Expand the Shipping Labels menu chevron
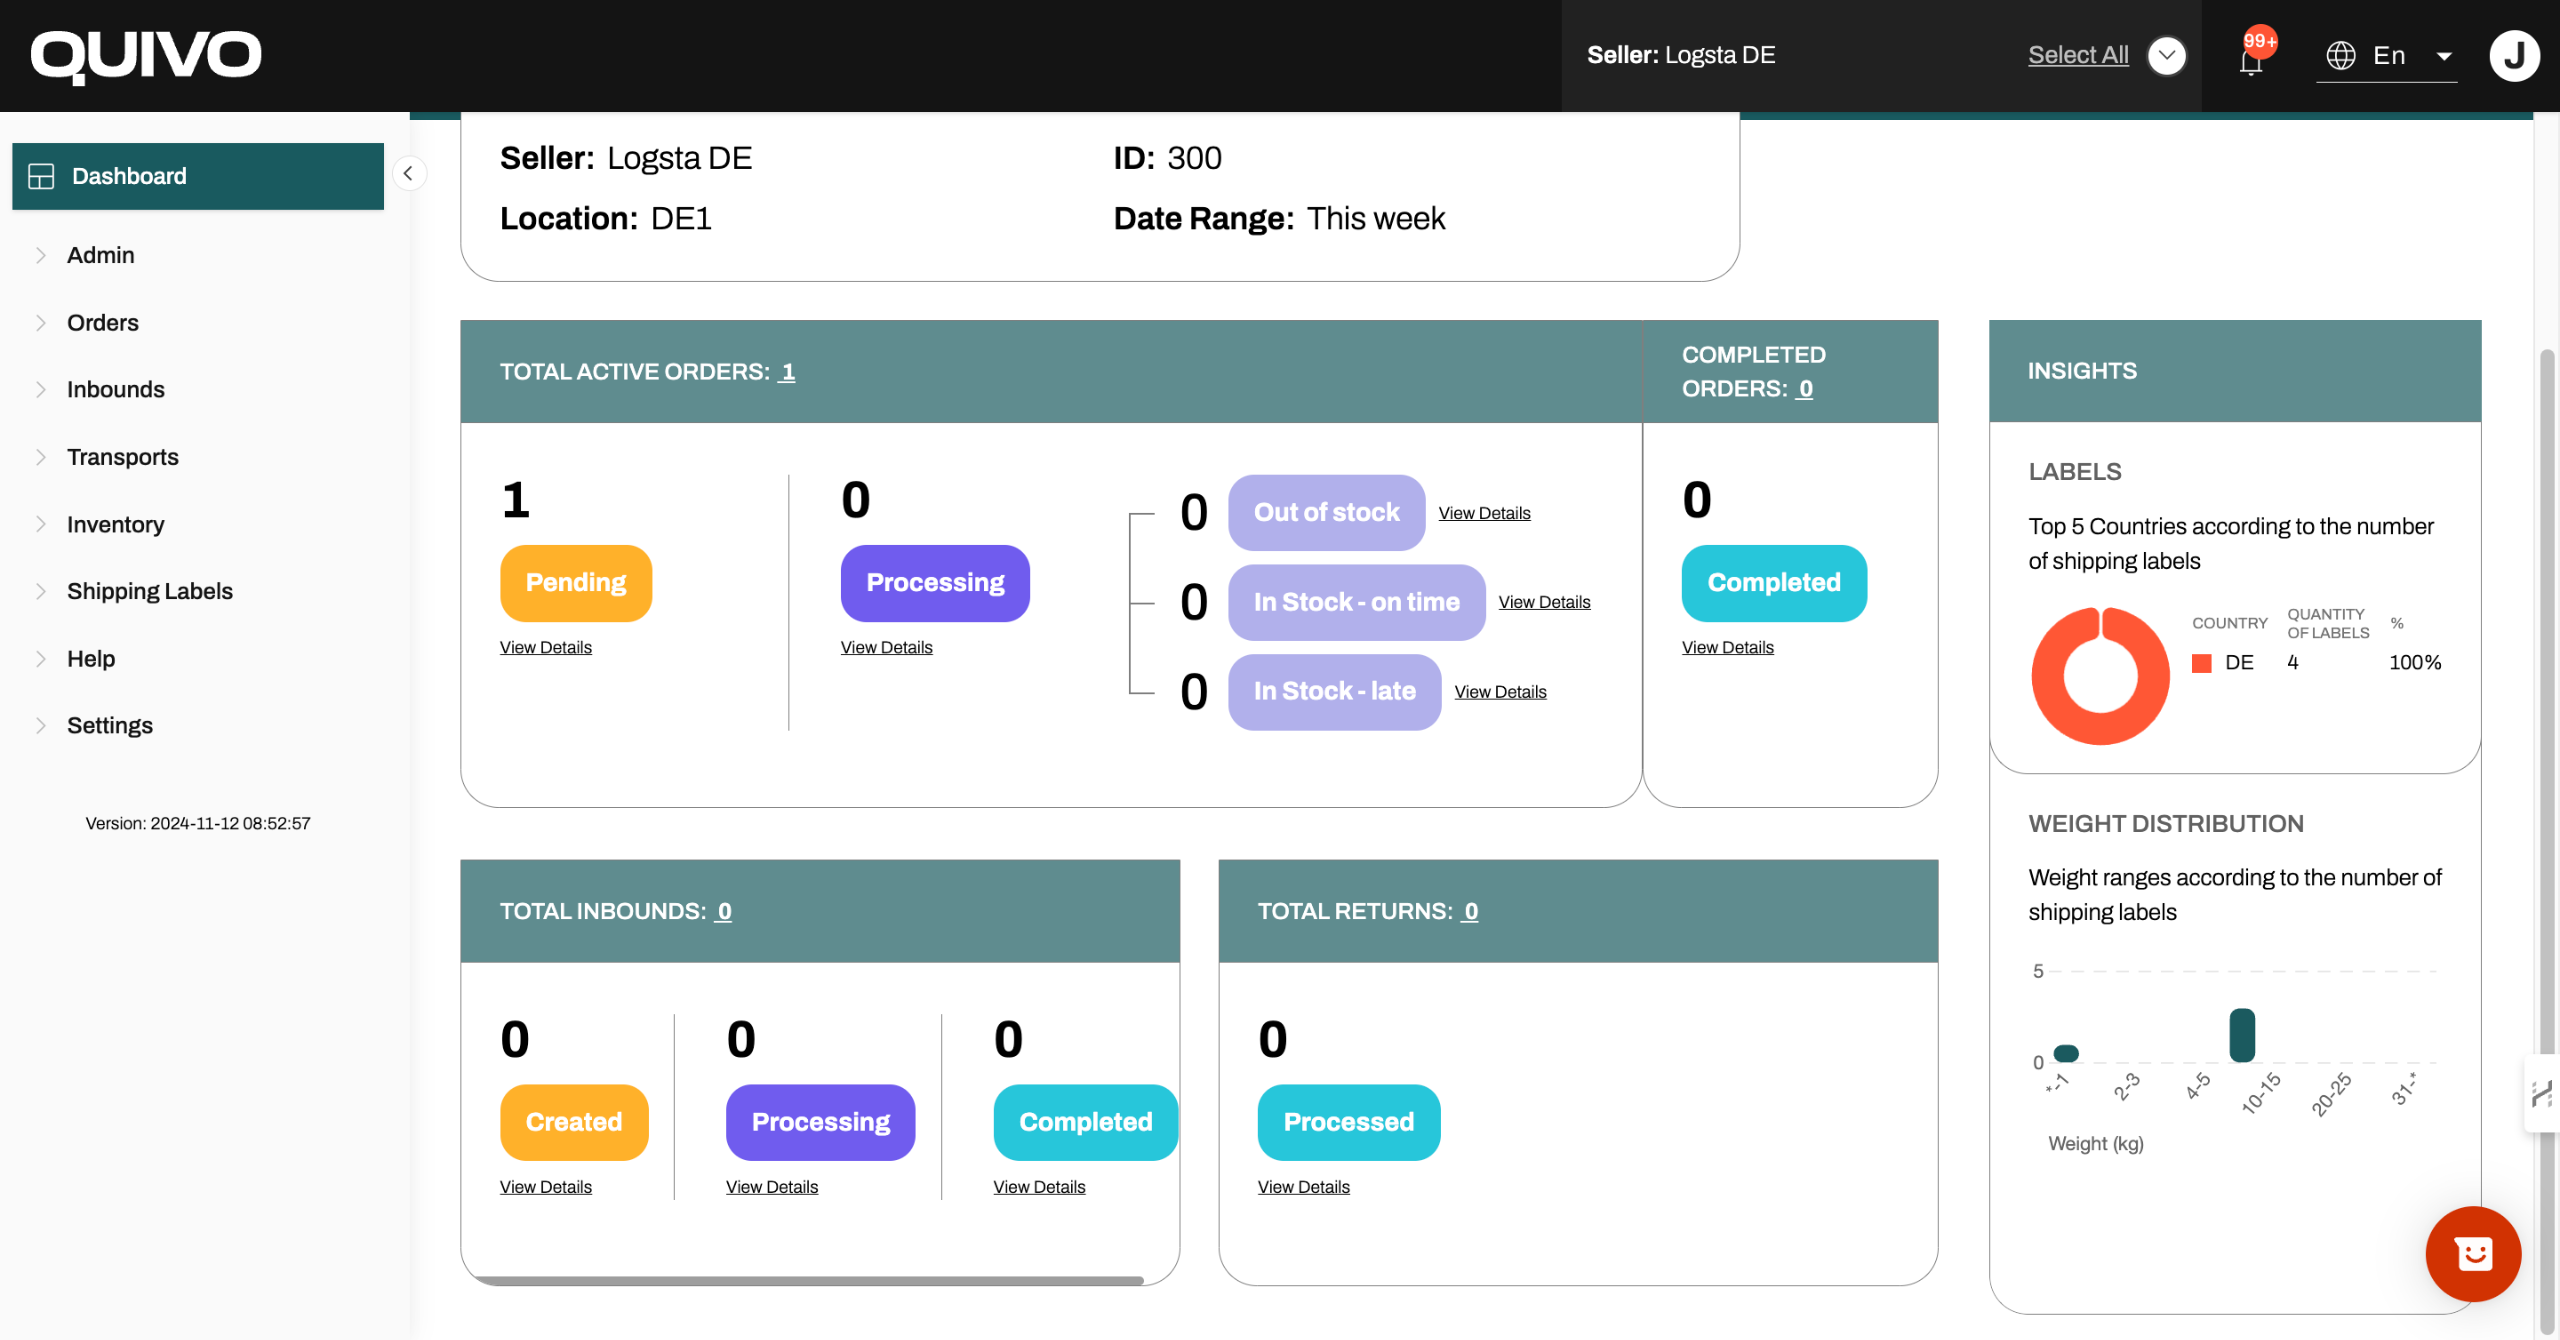2560x1340 pixels. click(x=41, y=591)
